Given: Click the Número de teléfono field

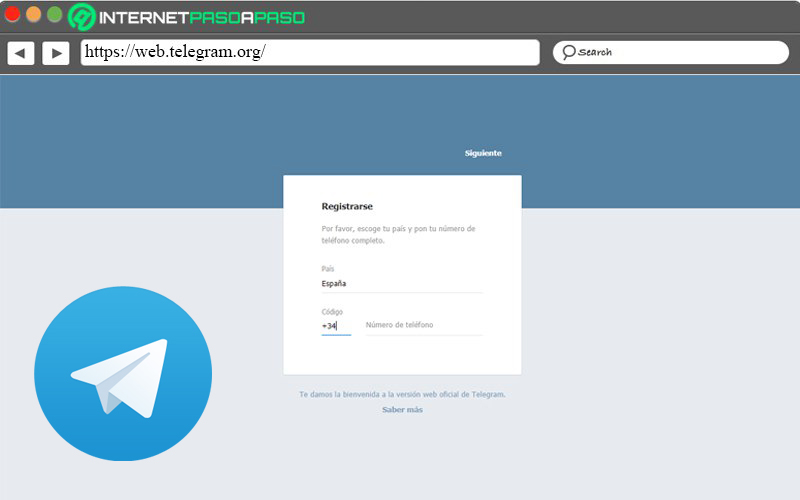Looking at the screenshot, I should click(x=424, y=325).
